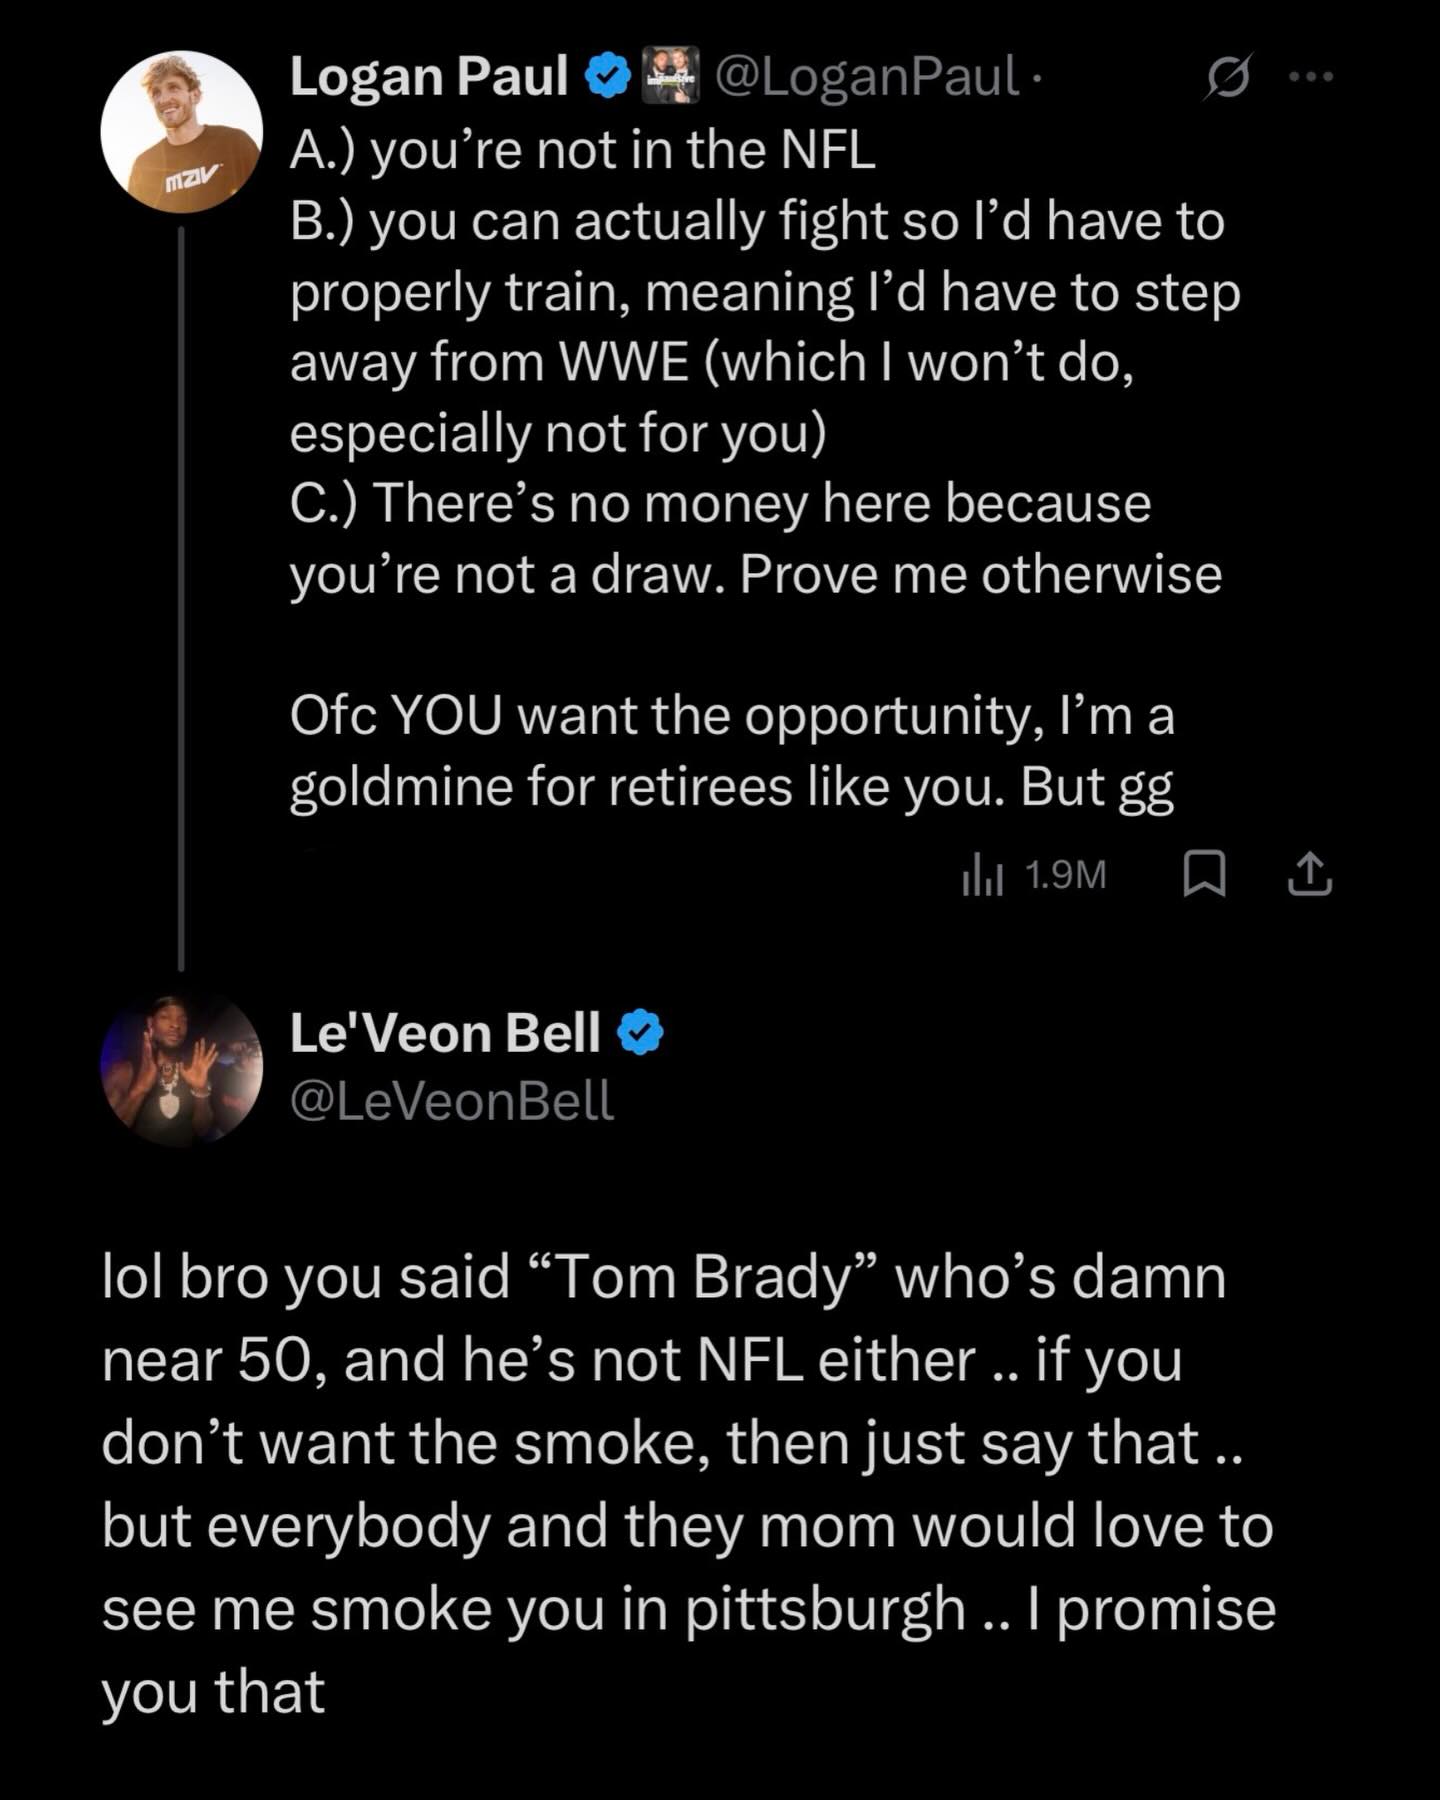Click the vertical thread line between tweets

181,600
